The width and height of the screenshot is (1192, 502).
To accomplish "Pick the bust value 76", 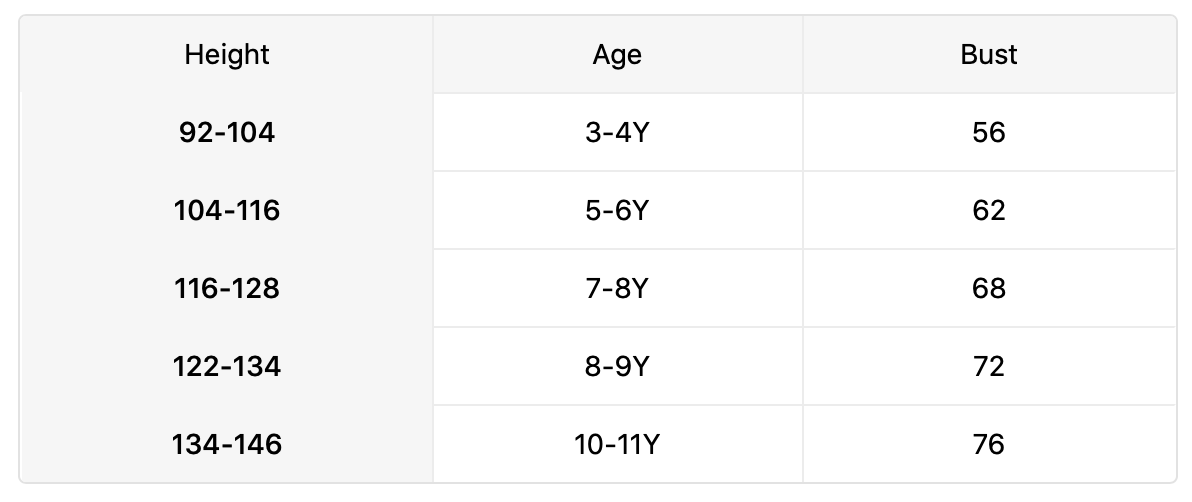I will point(988,444).
